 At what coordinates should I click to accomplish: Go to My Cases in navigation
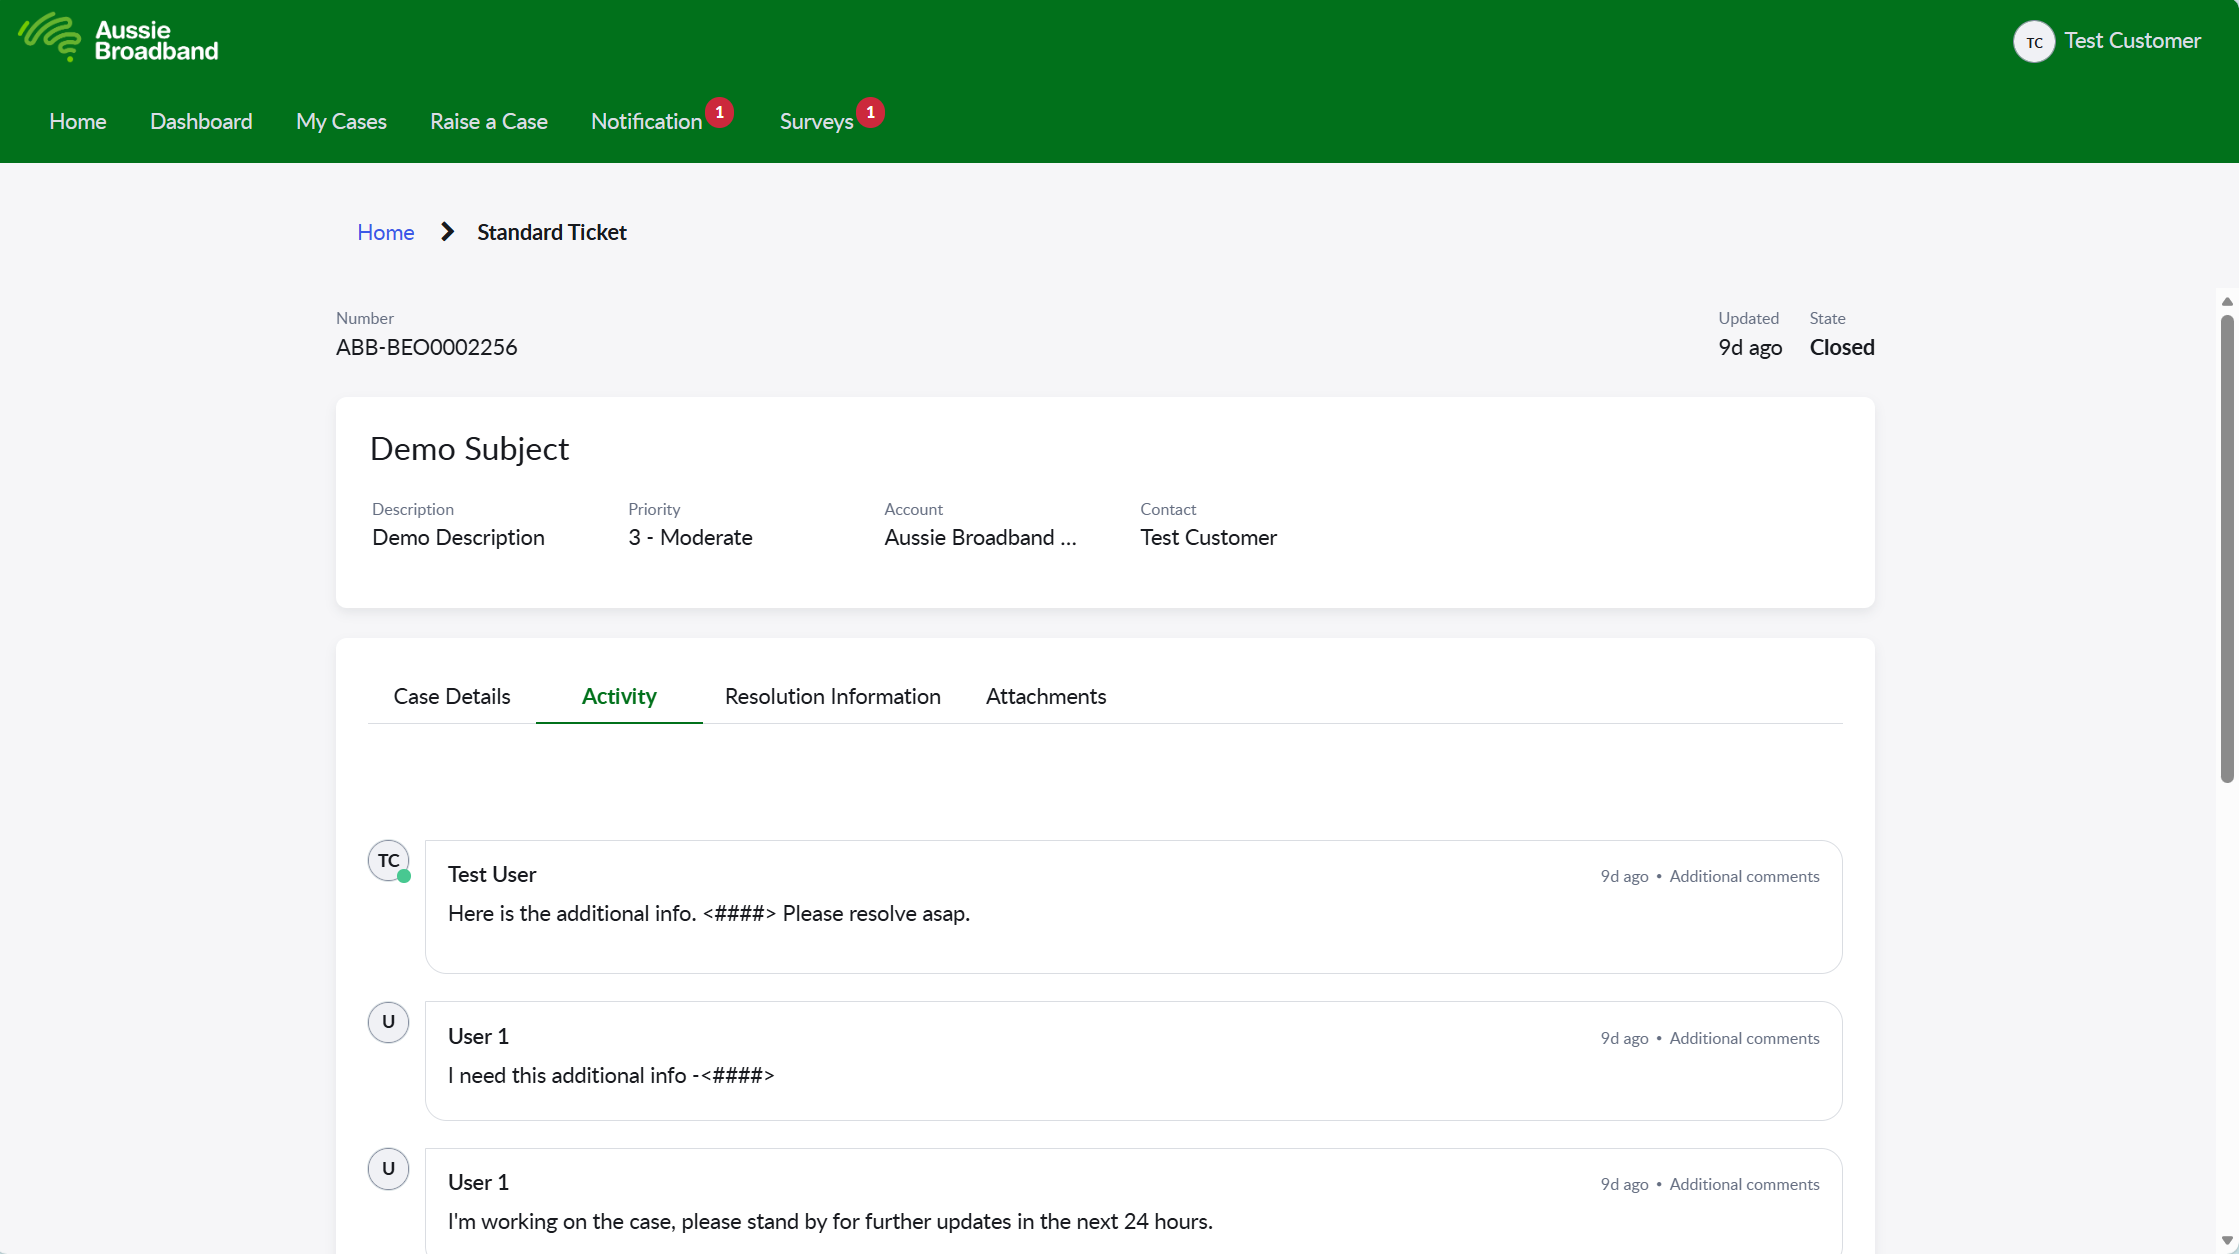[341, 121]
